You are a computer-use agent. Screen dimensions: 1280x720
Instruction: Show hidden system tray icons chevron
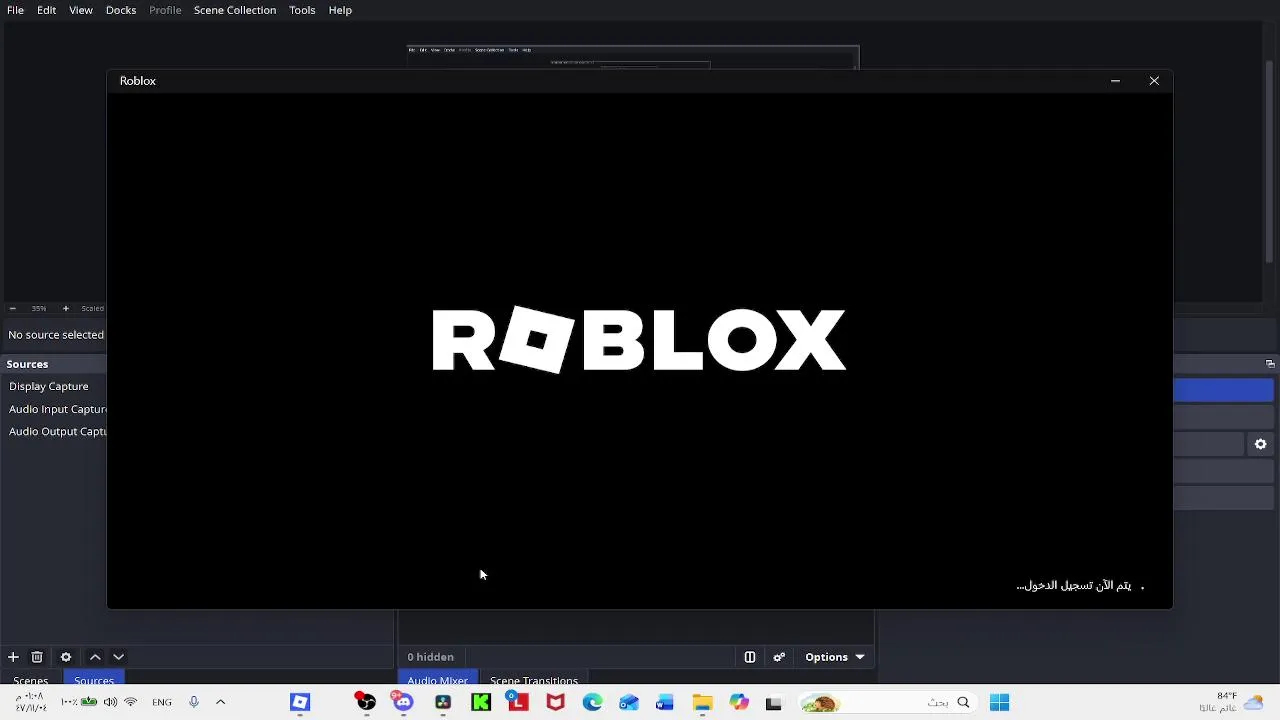(220, 703)
